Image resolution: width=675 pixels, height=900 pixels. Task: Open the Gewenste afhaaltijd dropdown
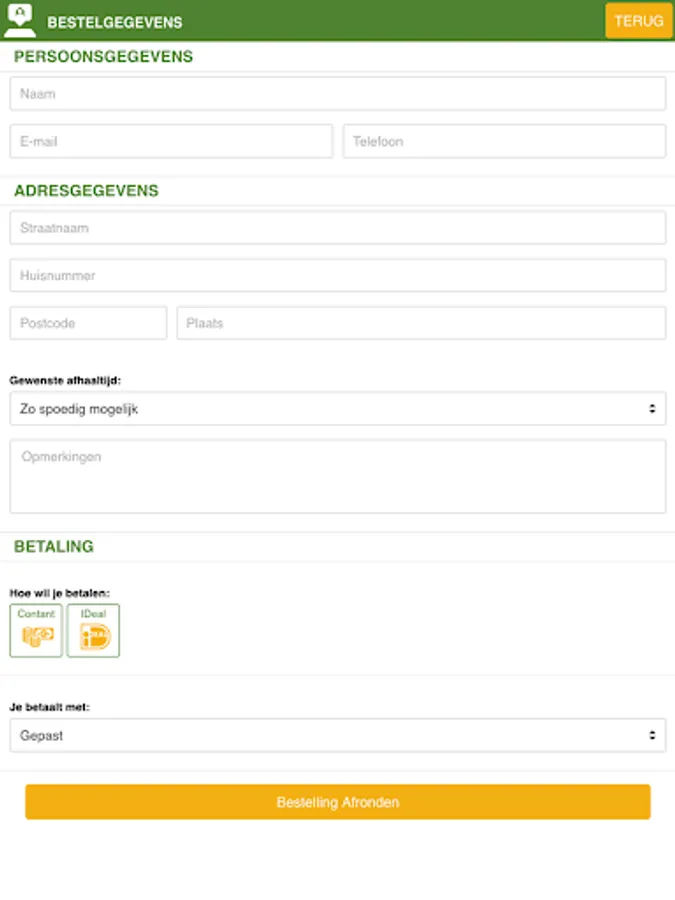[x=338, y=409]
